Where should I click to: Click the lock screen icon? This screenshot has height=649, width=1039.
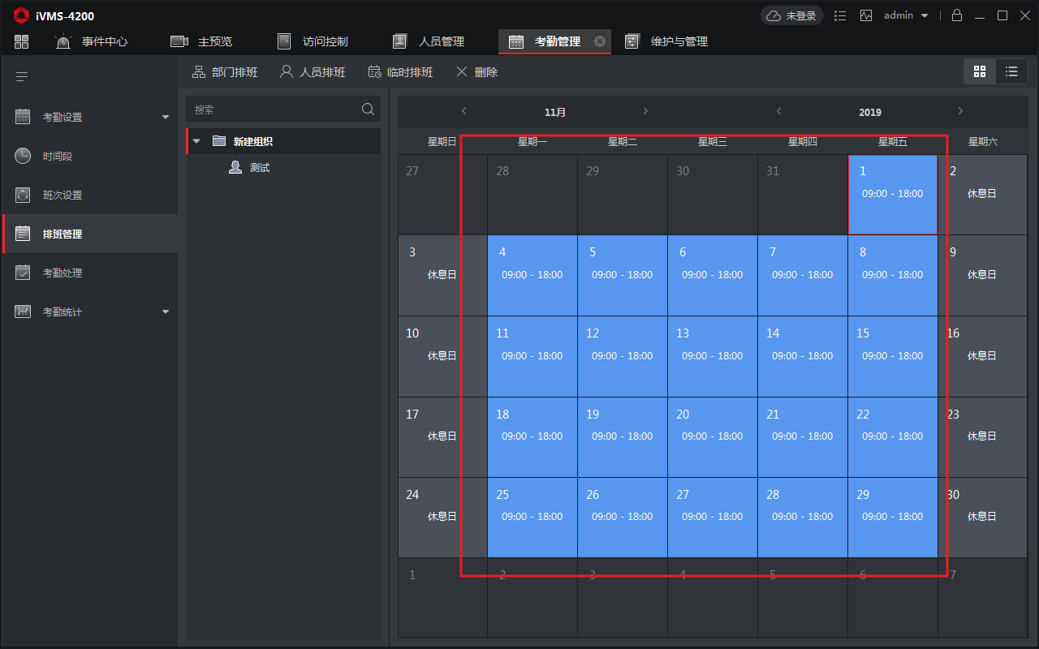pos(957,16)
